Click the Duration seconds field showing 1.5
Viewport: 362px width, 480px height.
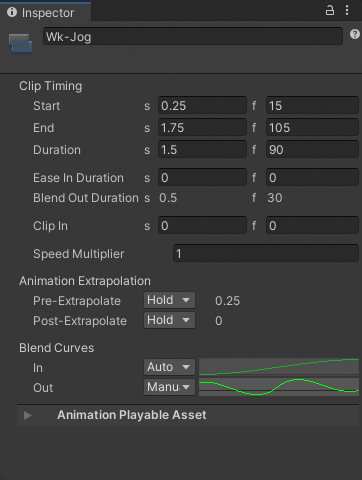click(202, 150)
